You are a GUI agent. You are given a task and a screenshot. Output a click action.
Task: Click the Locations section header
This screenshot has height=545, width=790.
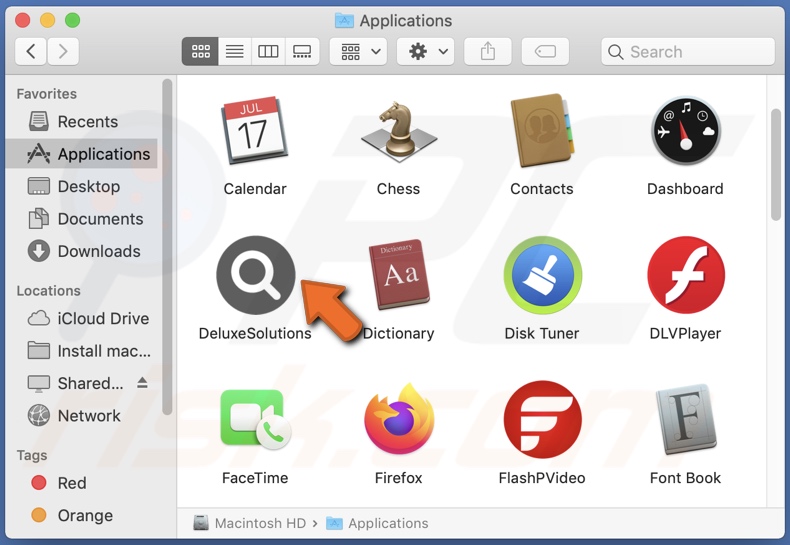pyautogui.click(x=48, y=291)
